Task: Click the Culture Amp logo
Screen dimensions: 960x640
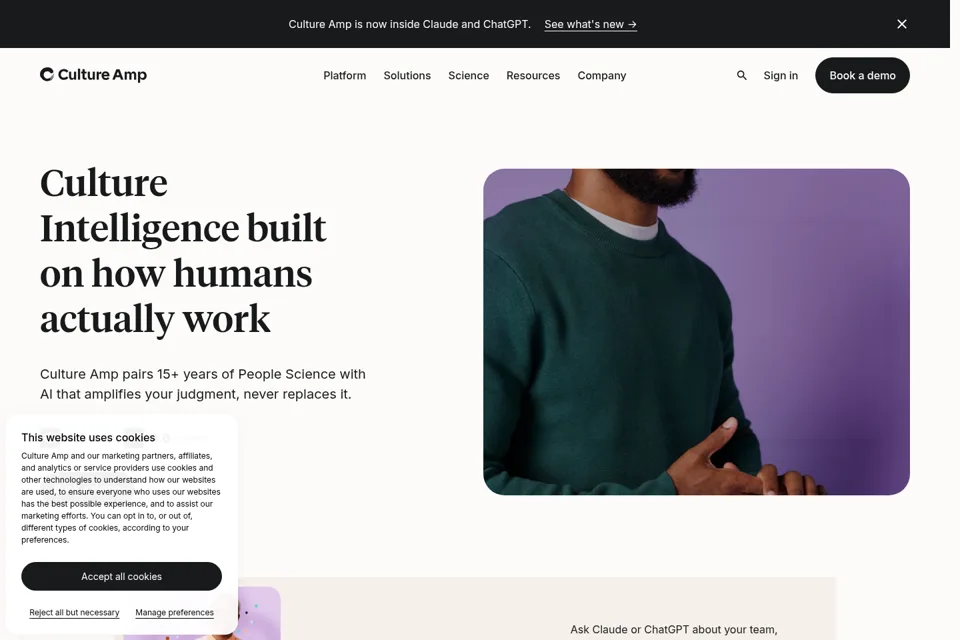Action: (x=93, y=75)
